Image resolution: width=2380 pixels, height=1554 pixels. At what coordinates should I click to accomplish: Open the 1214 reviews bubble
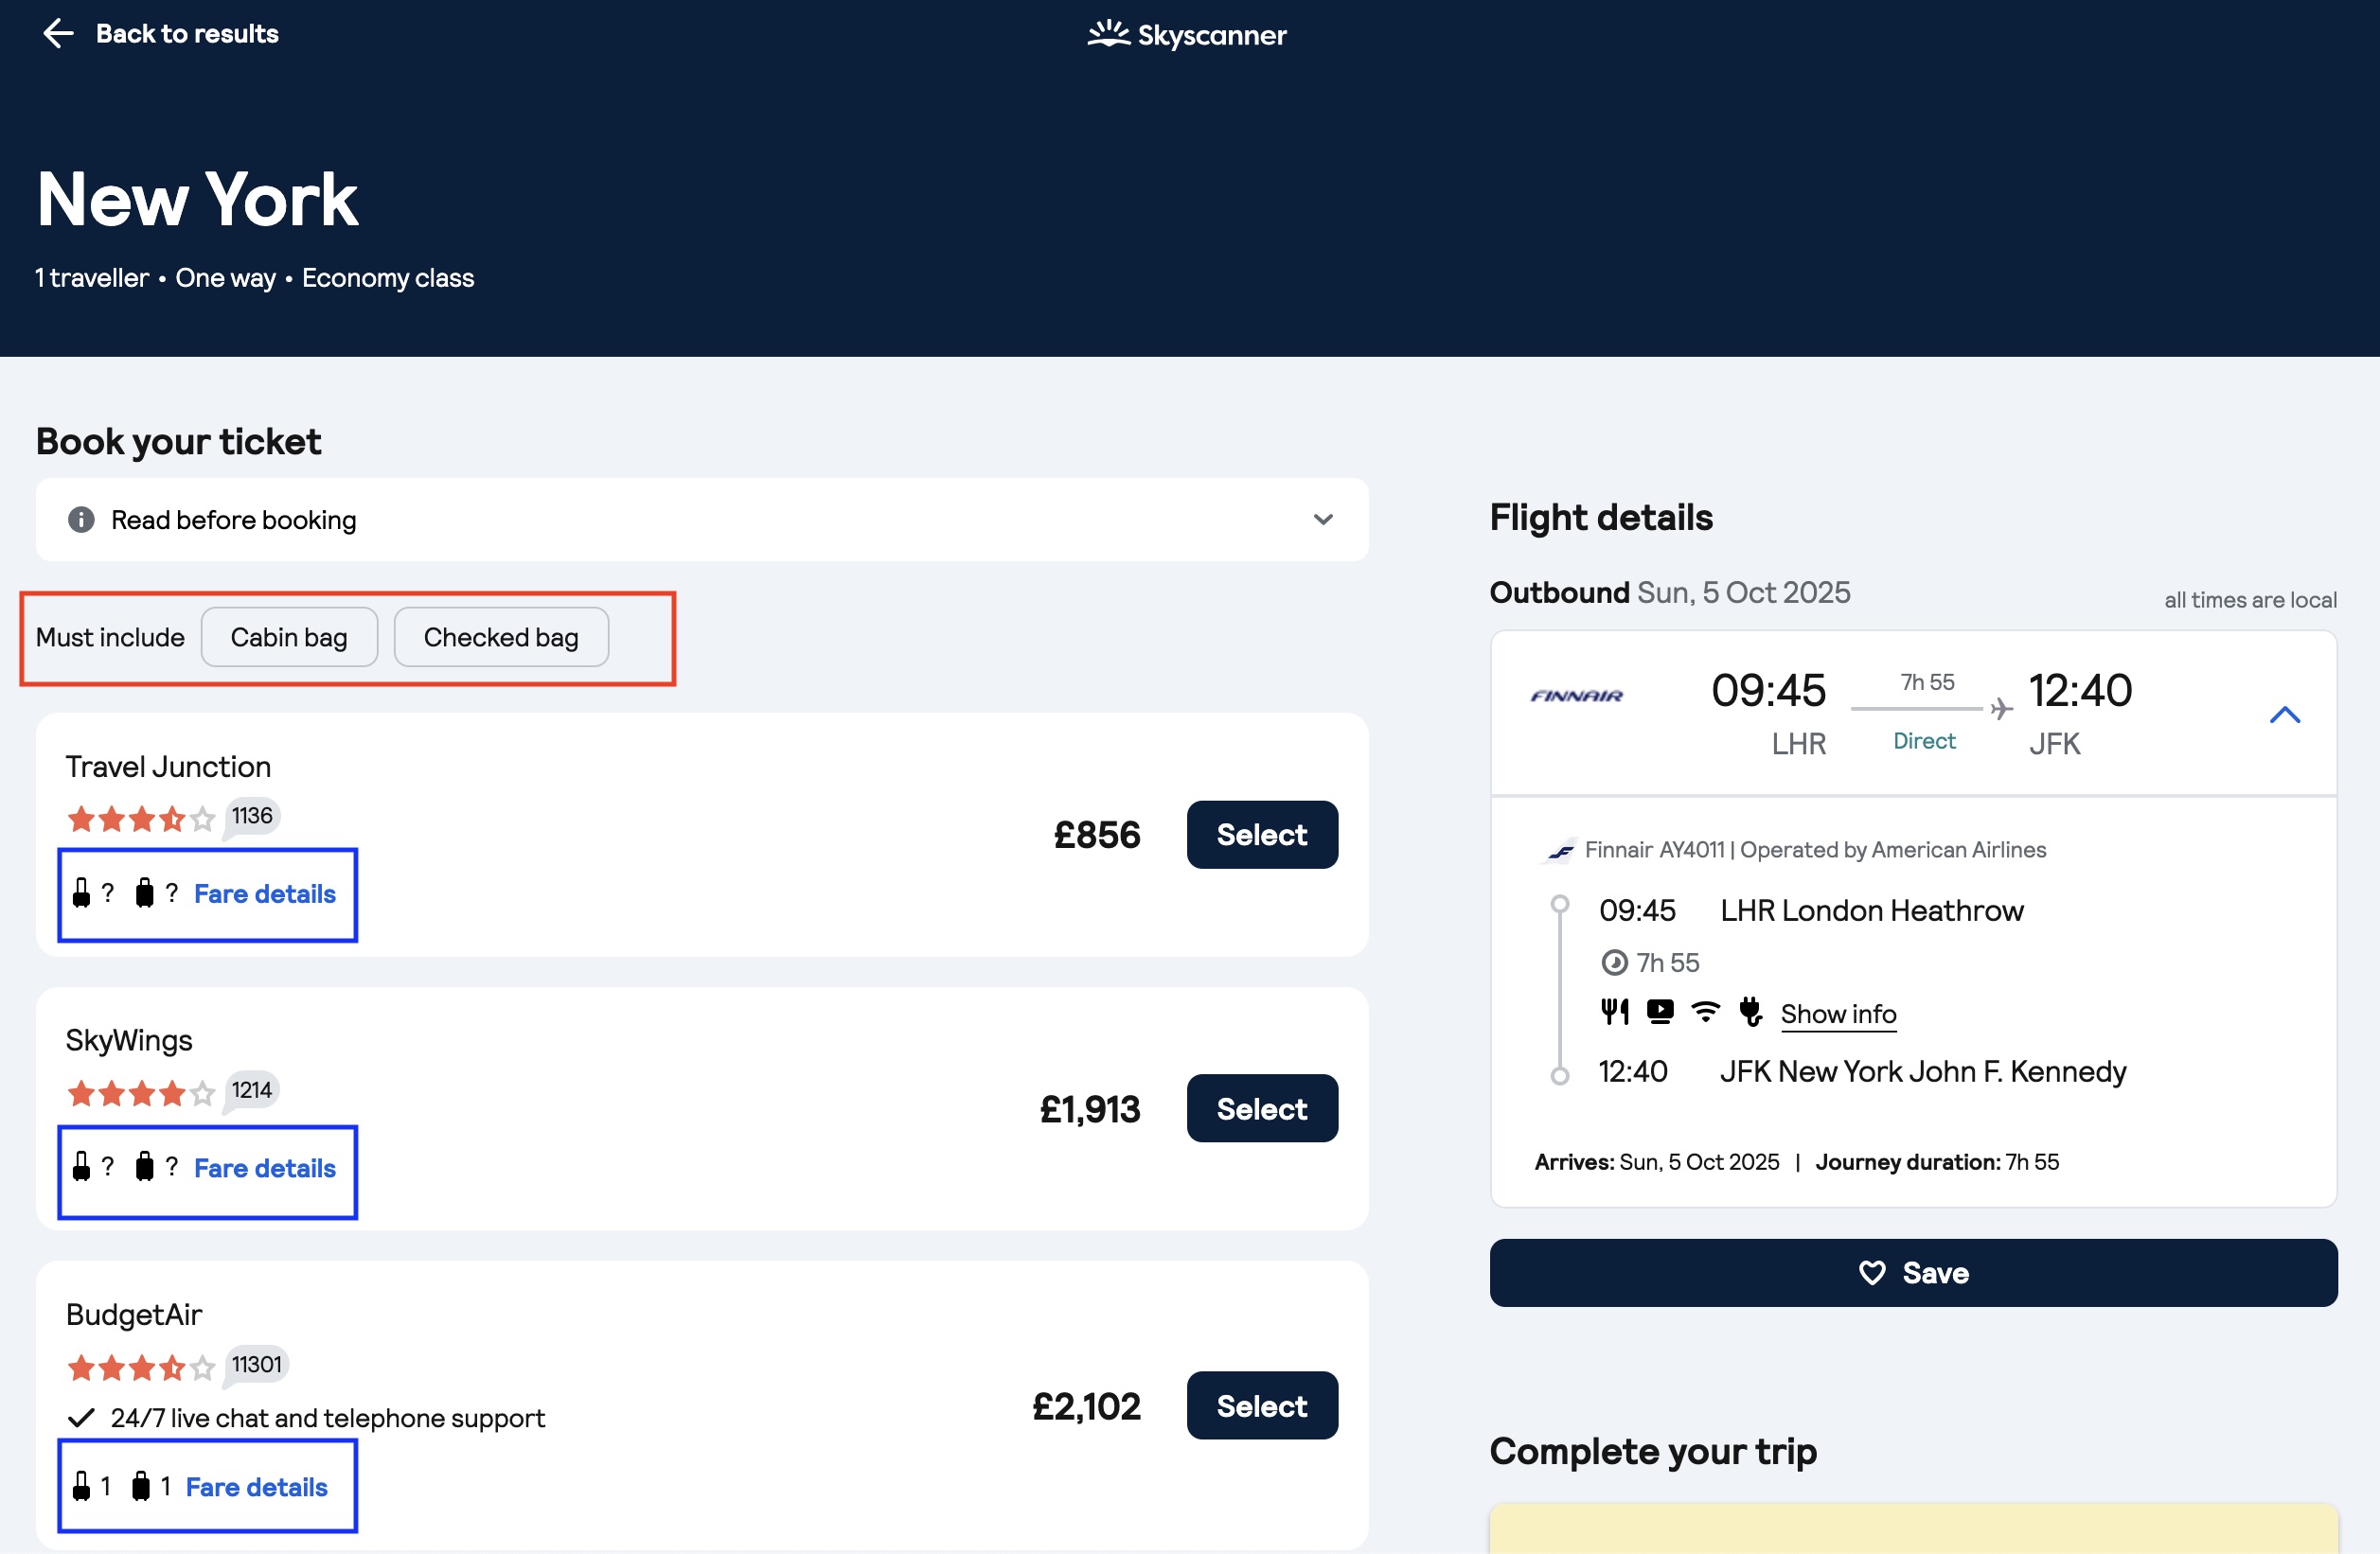pos(252,1091)
